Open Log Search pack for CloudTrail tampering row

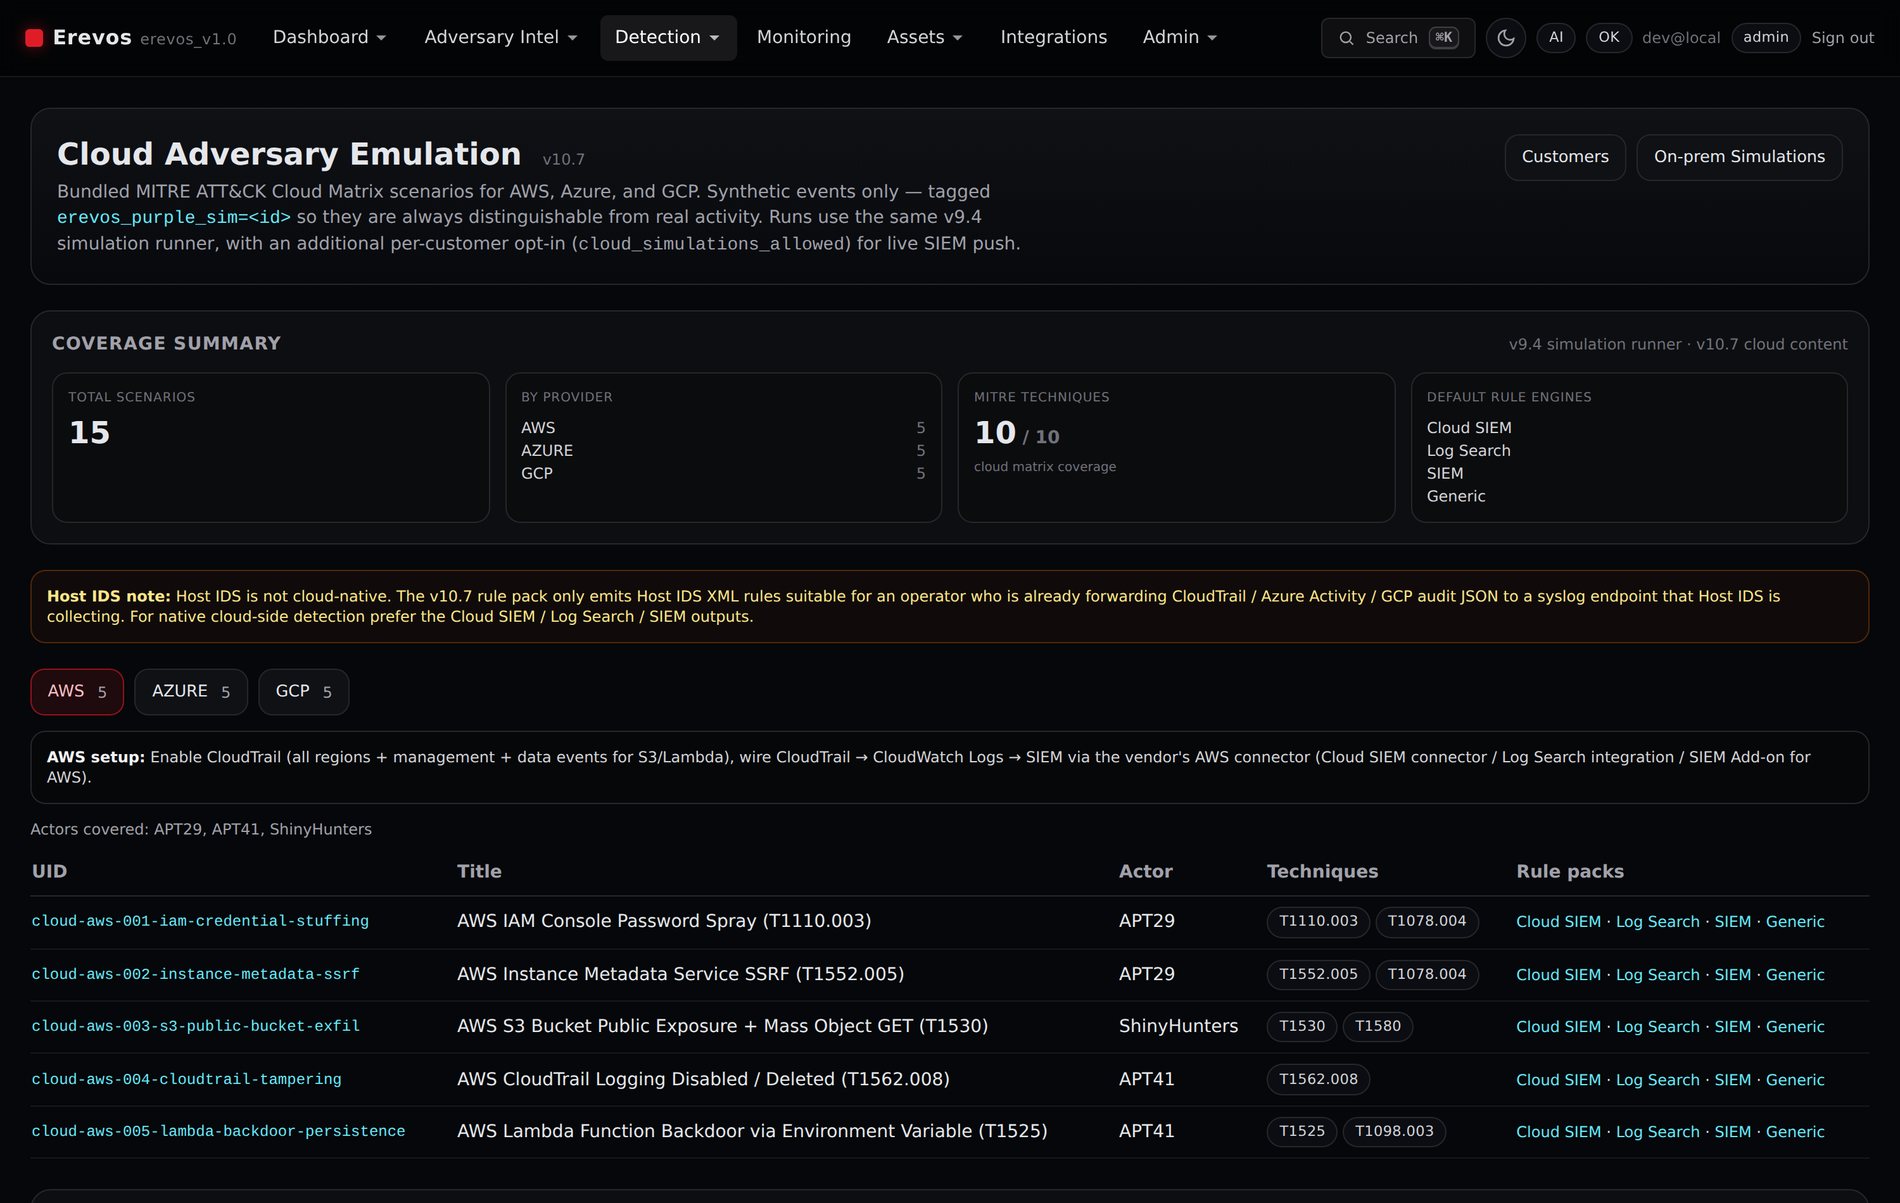(x=1657, y=1080)
